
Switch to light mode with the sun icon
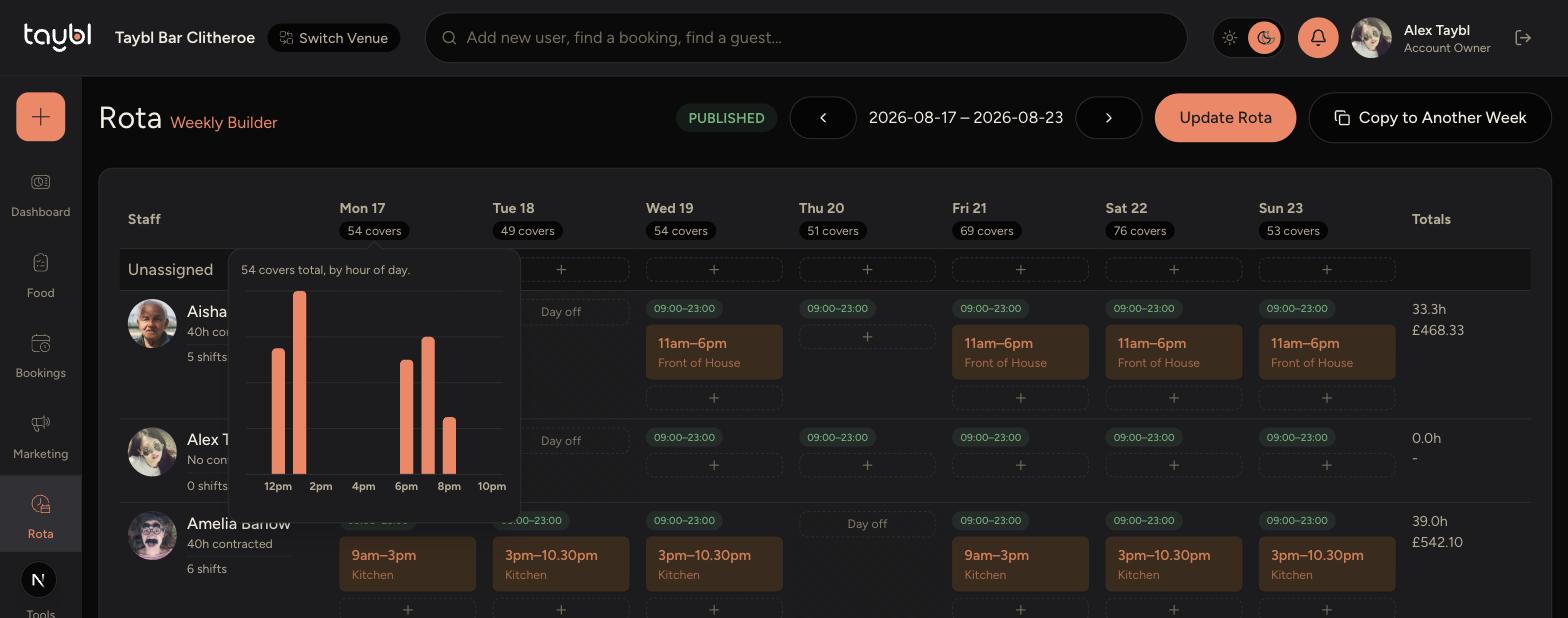1230,38
